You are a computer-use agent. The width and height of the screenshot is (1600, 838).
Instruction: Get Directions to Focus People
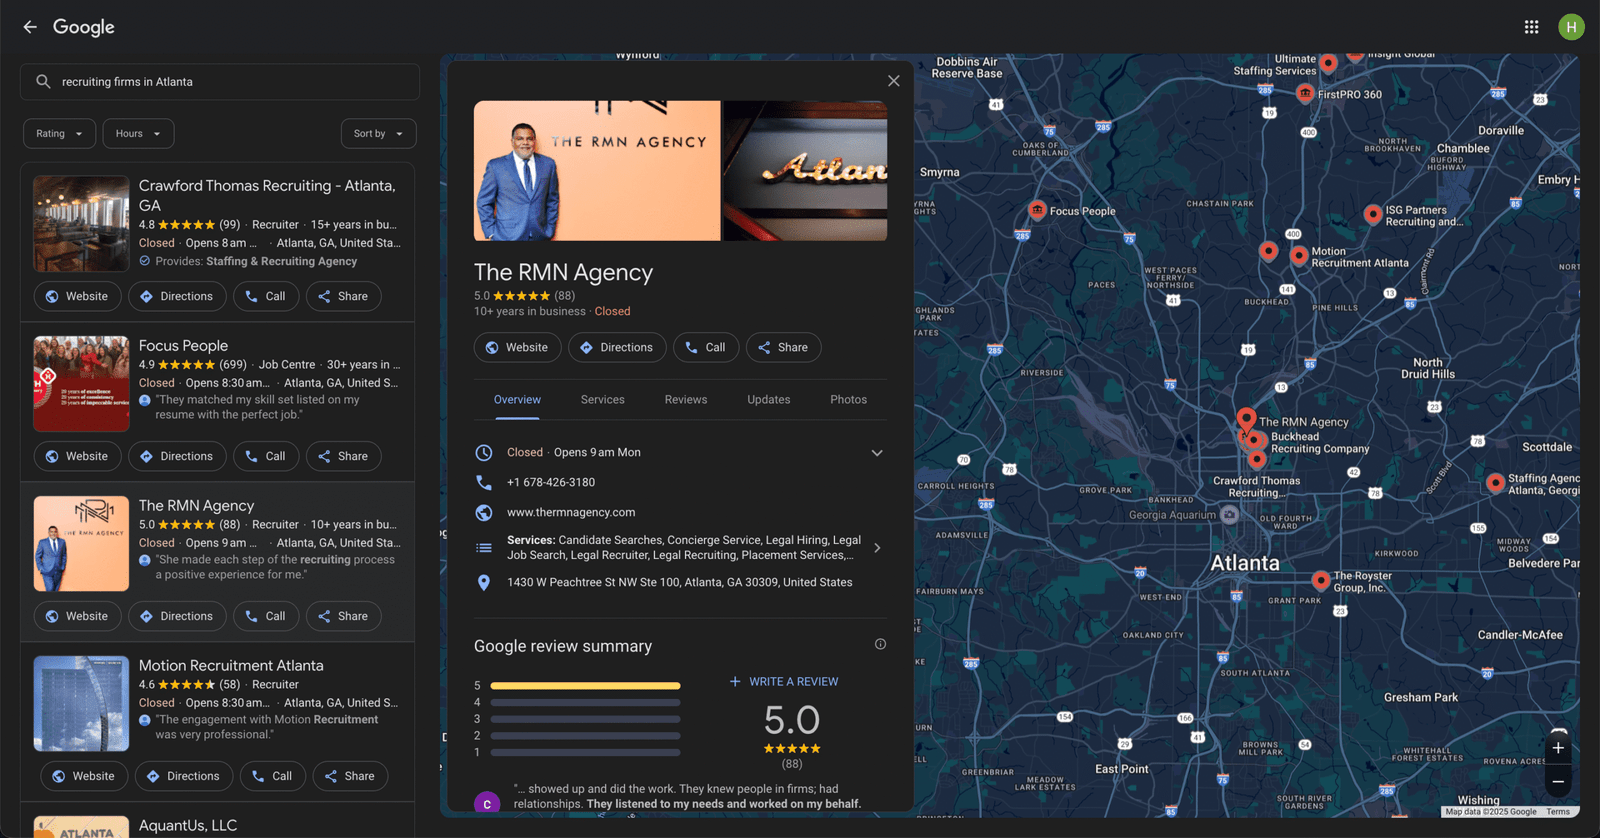(x=177, y=457)
